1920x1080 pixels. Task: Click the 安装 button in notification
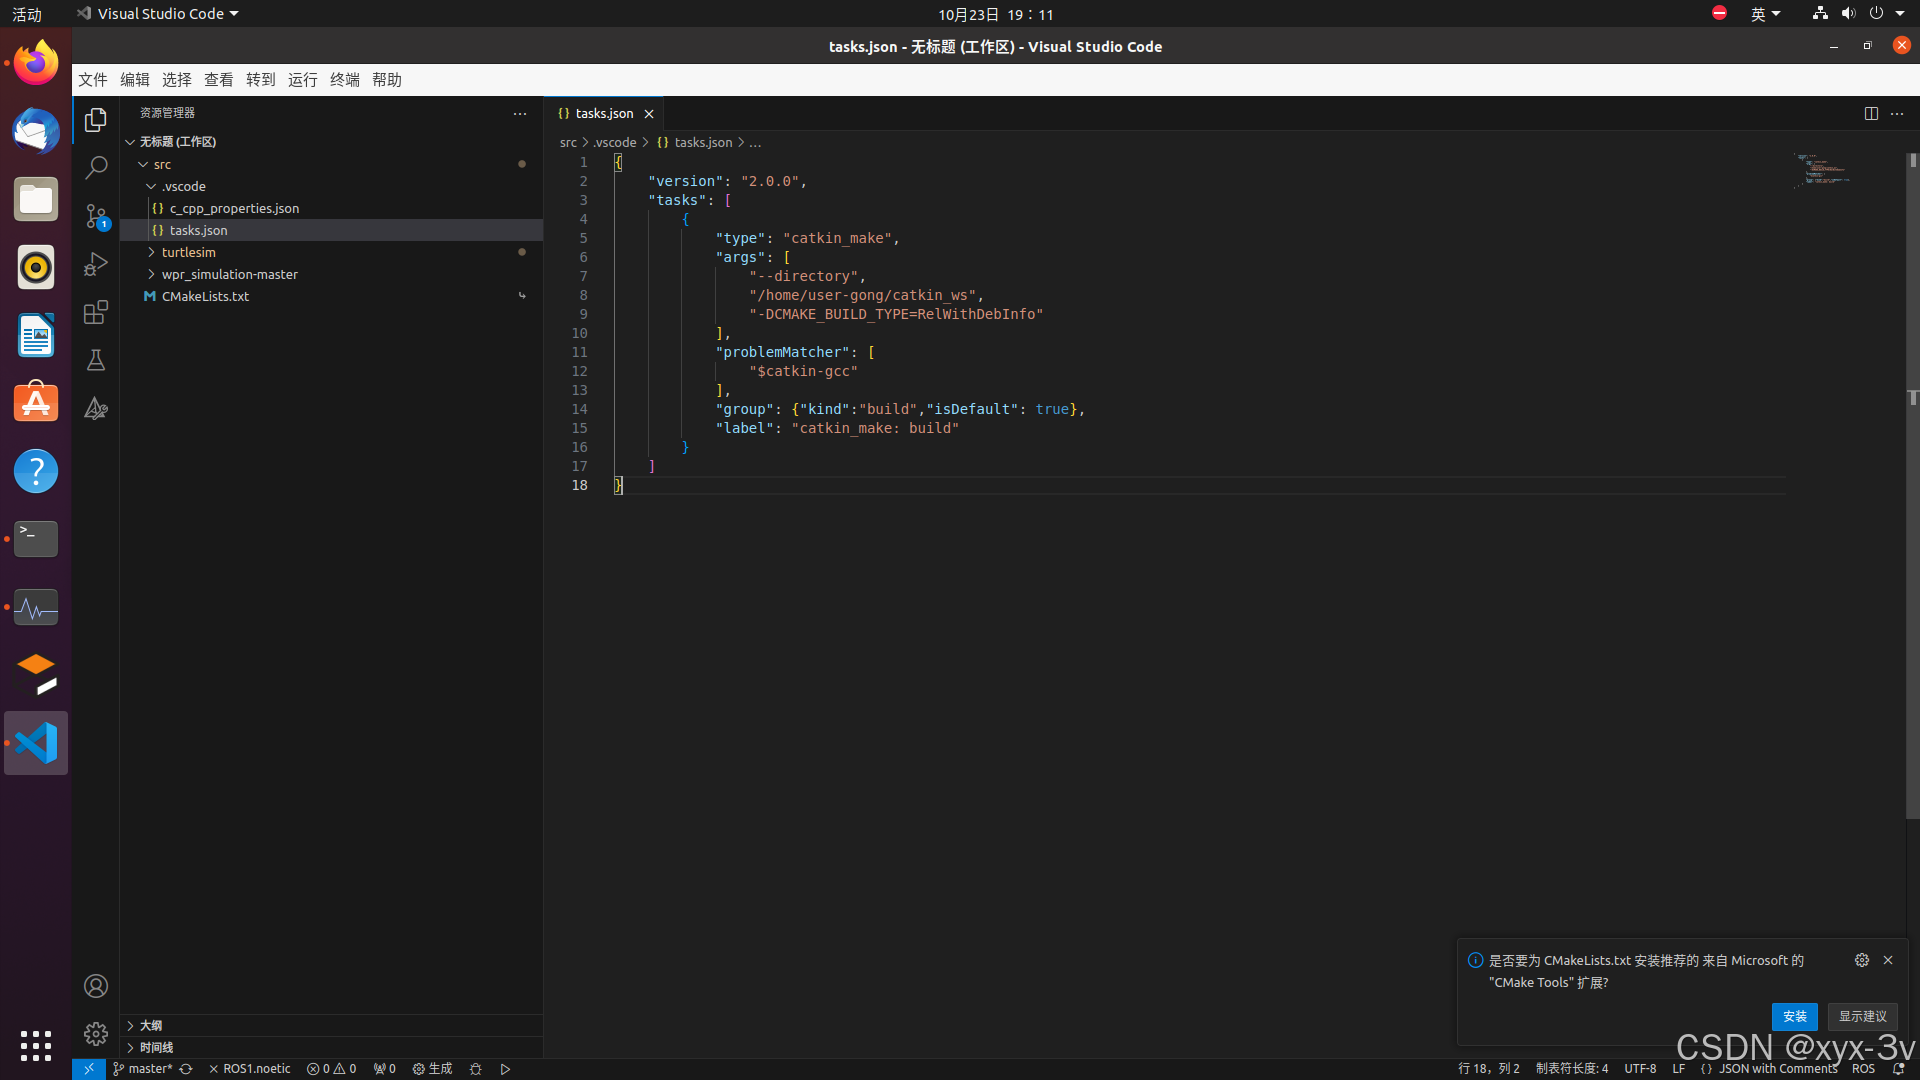(1795, 1016)
